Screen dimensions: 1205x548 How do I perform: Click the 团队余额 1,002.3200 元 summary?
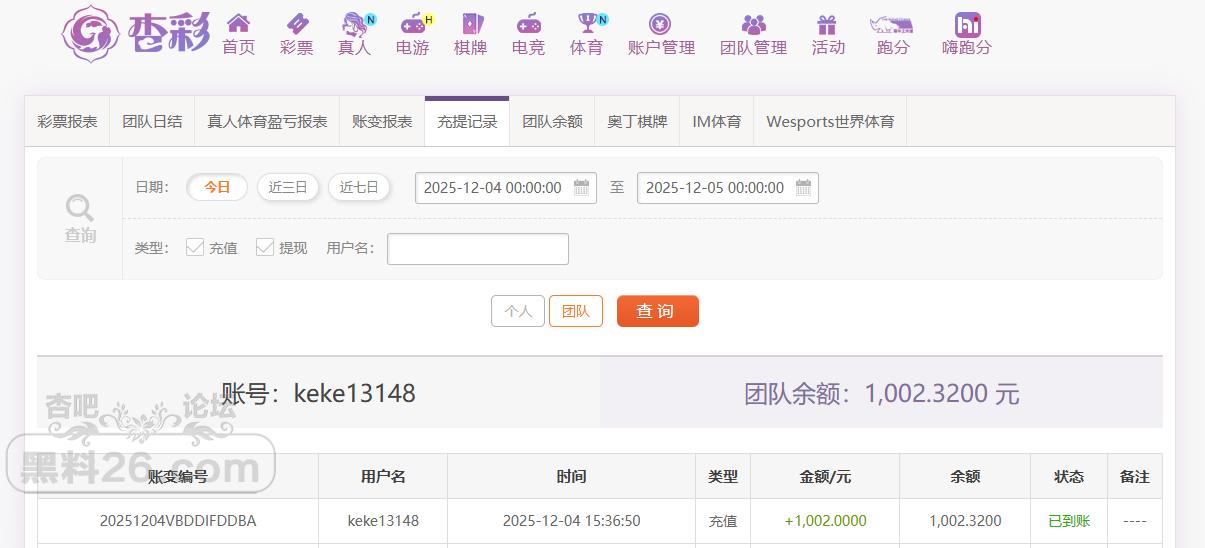(x=881, y=393)
